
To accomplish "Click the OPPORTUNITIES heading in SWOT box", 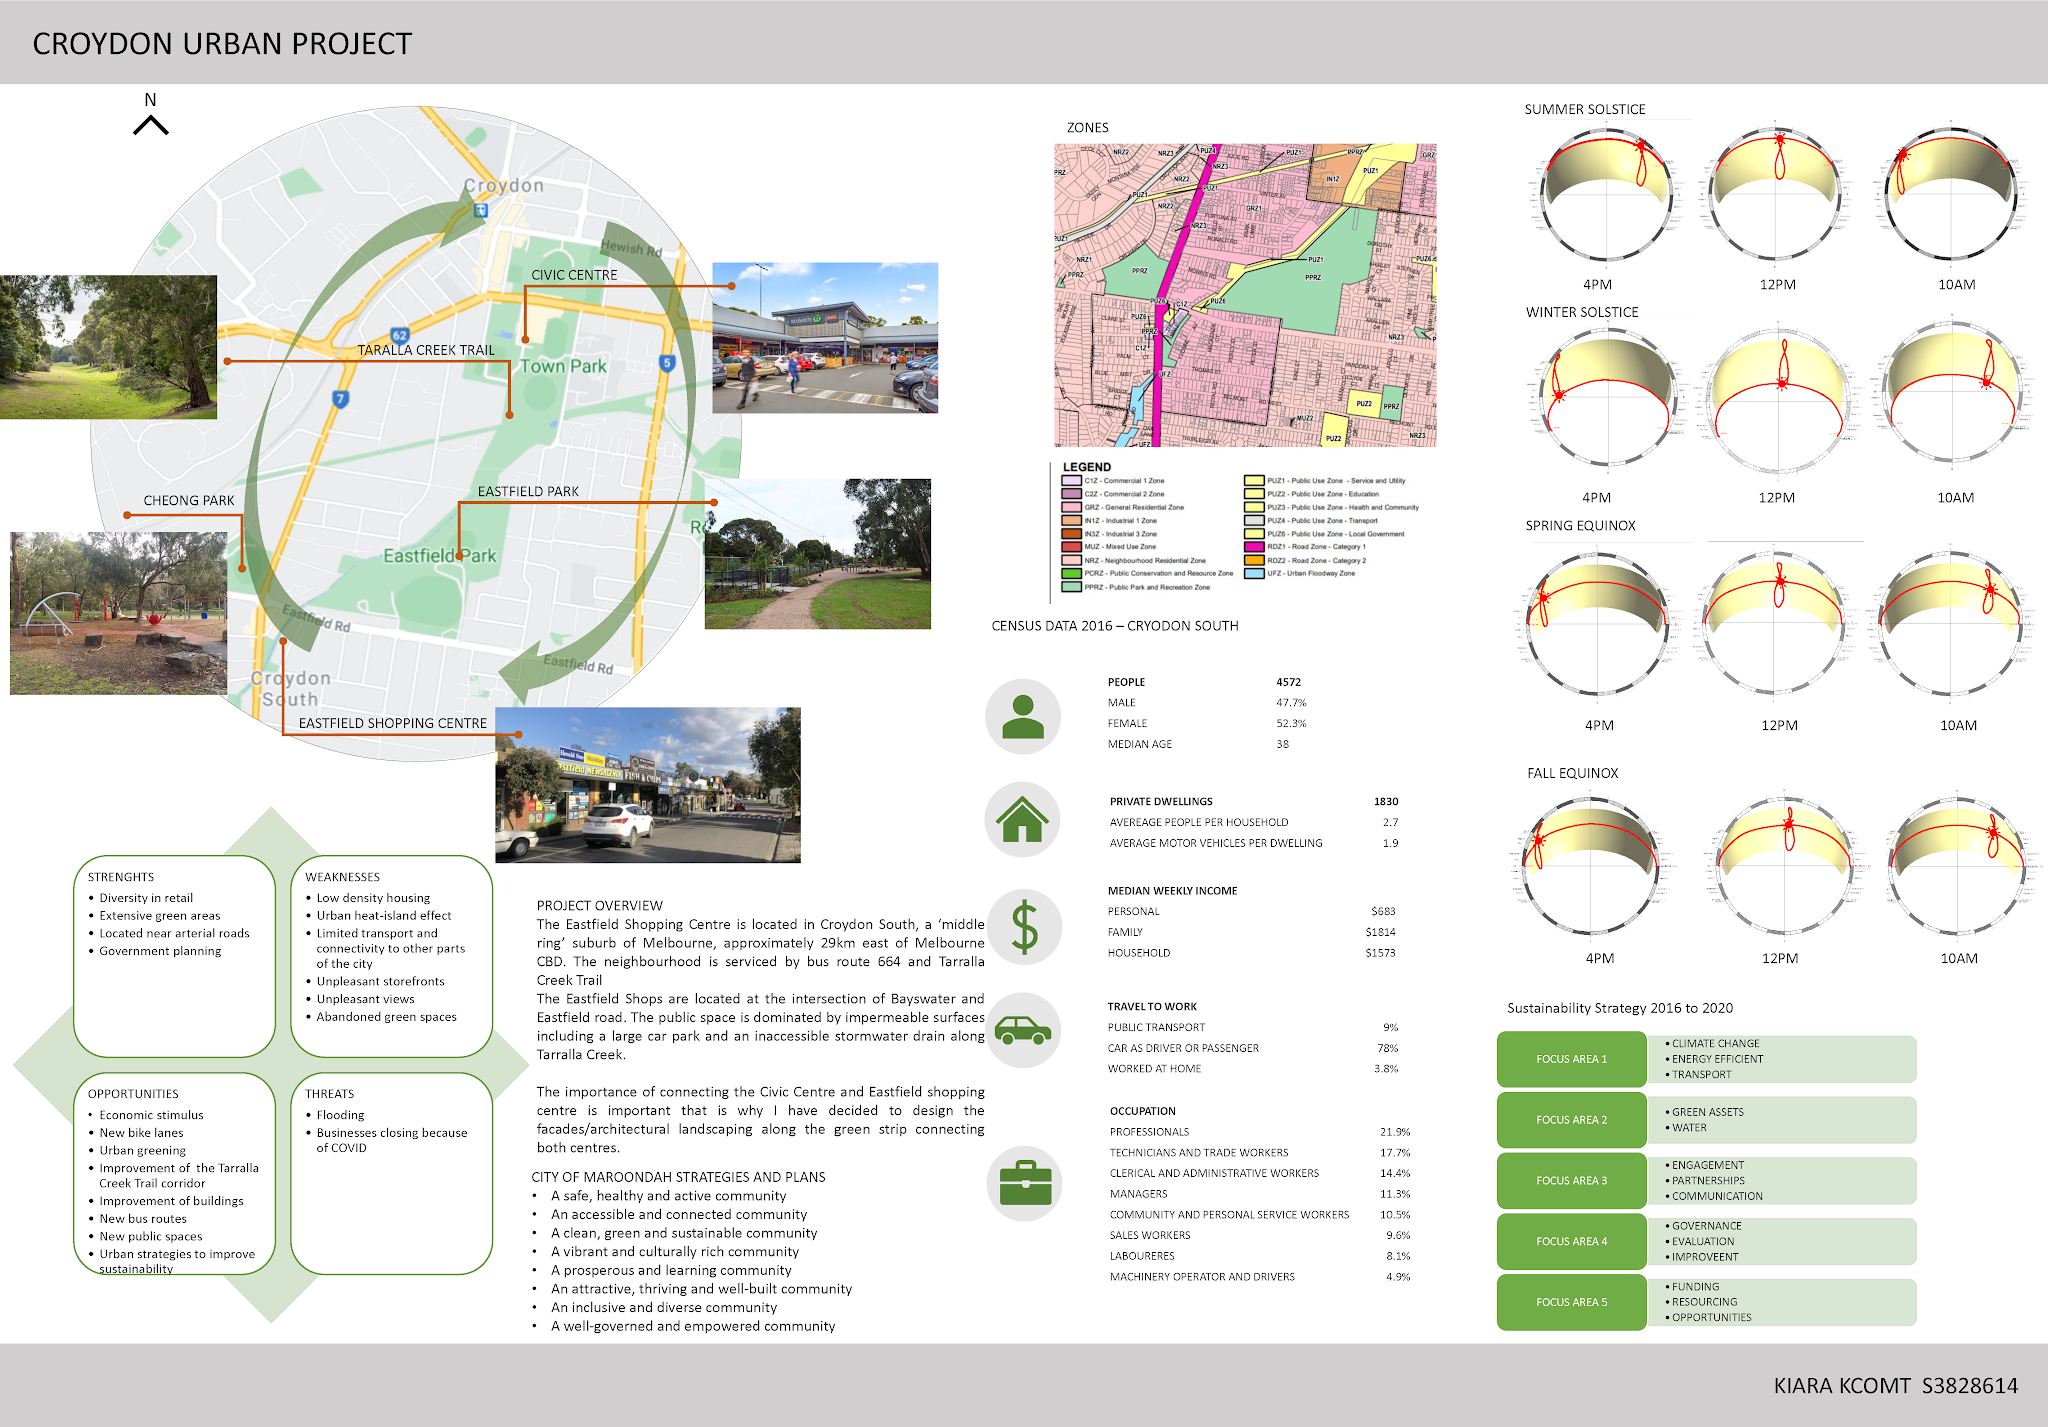I will pos(133,1094).
